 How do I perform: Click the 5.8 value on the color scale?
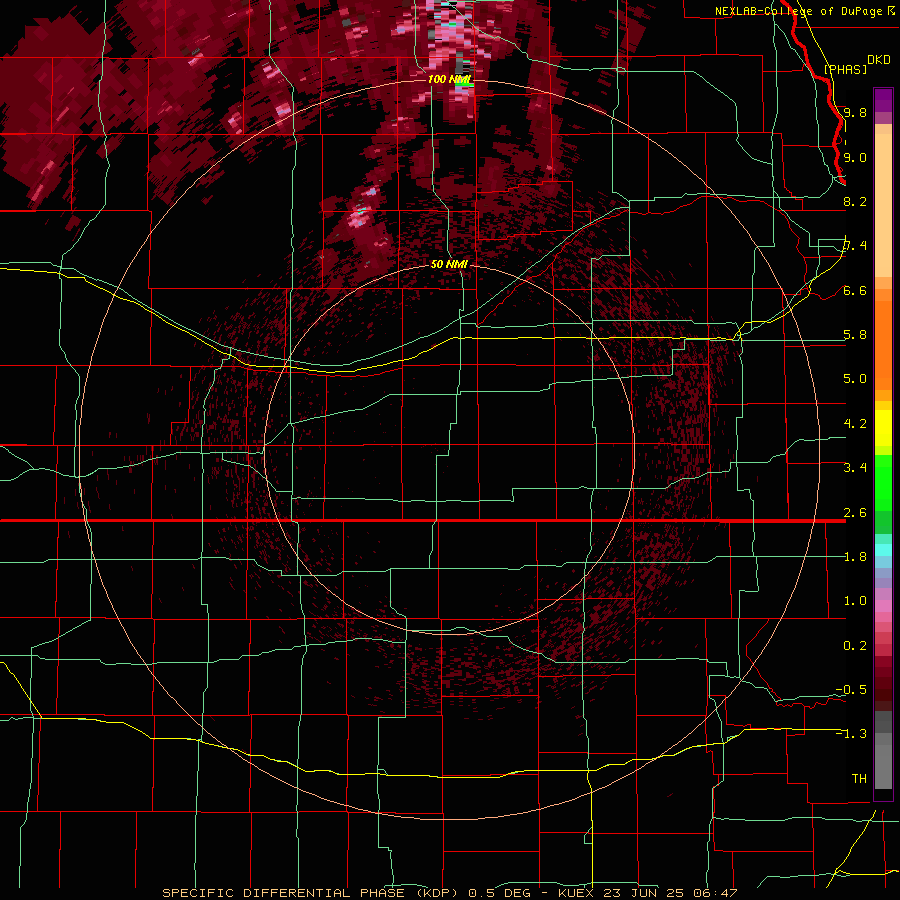coord(855,335)
